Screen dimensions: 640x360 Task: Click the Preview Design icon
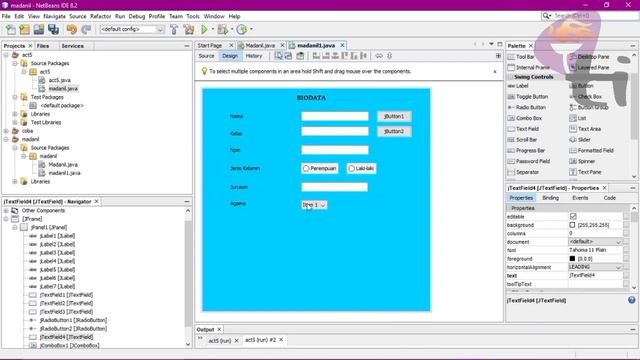coord(300,56)
